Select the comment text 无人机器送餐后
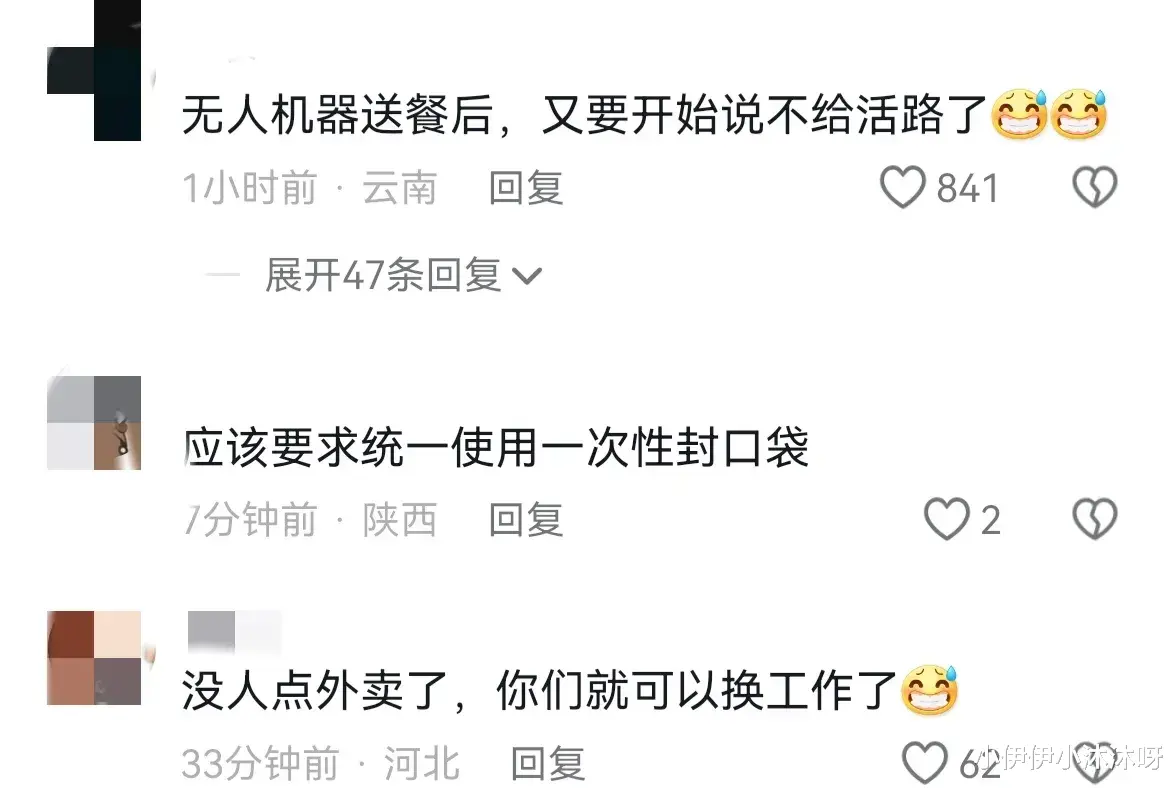The height and width of the screenshot is (788, 1176). click(336, 116)
